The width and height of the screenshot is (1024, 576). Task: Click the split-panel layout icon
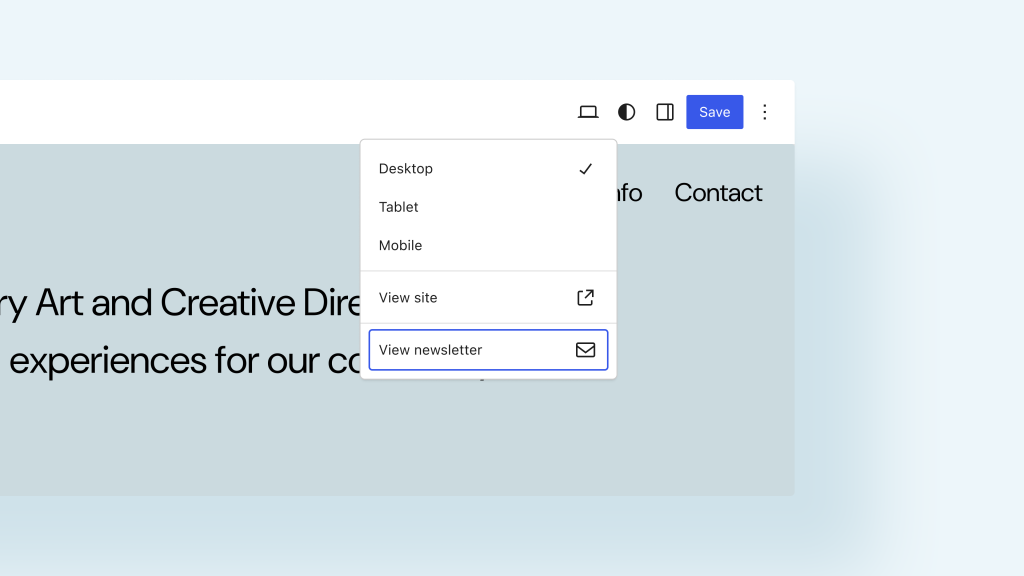pyautogui.click(x=664, y=112)
